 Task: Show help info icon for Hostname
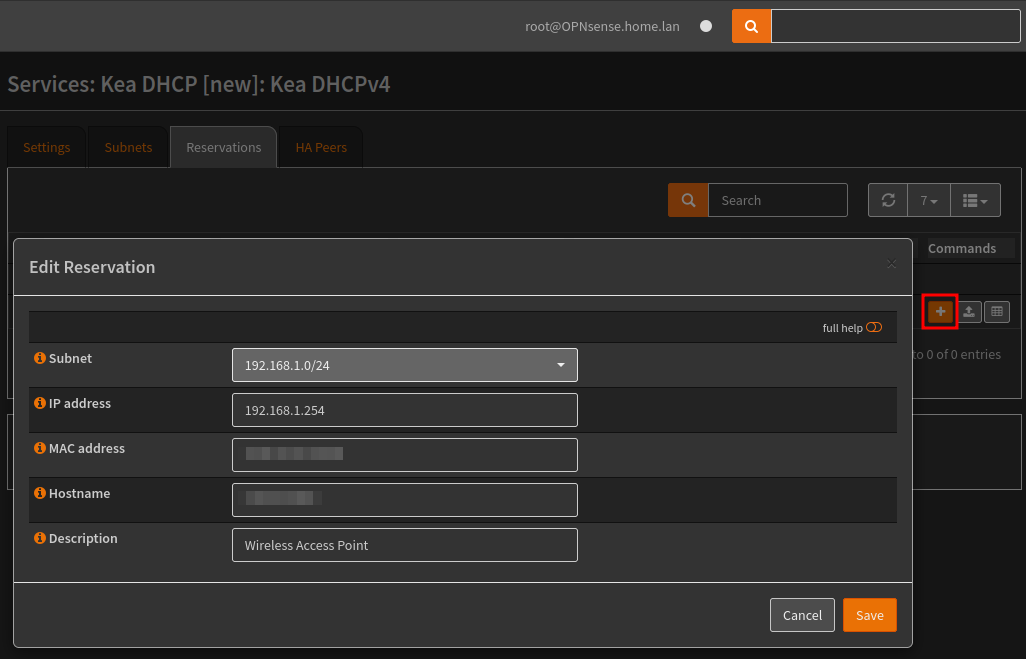[x=40, y=493]
